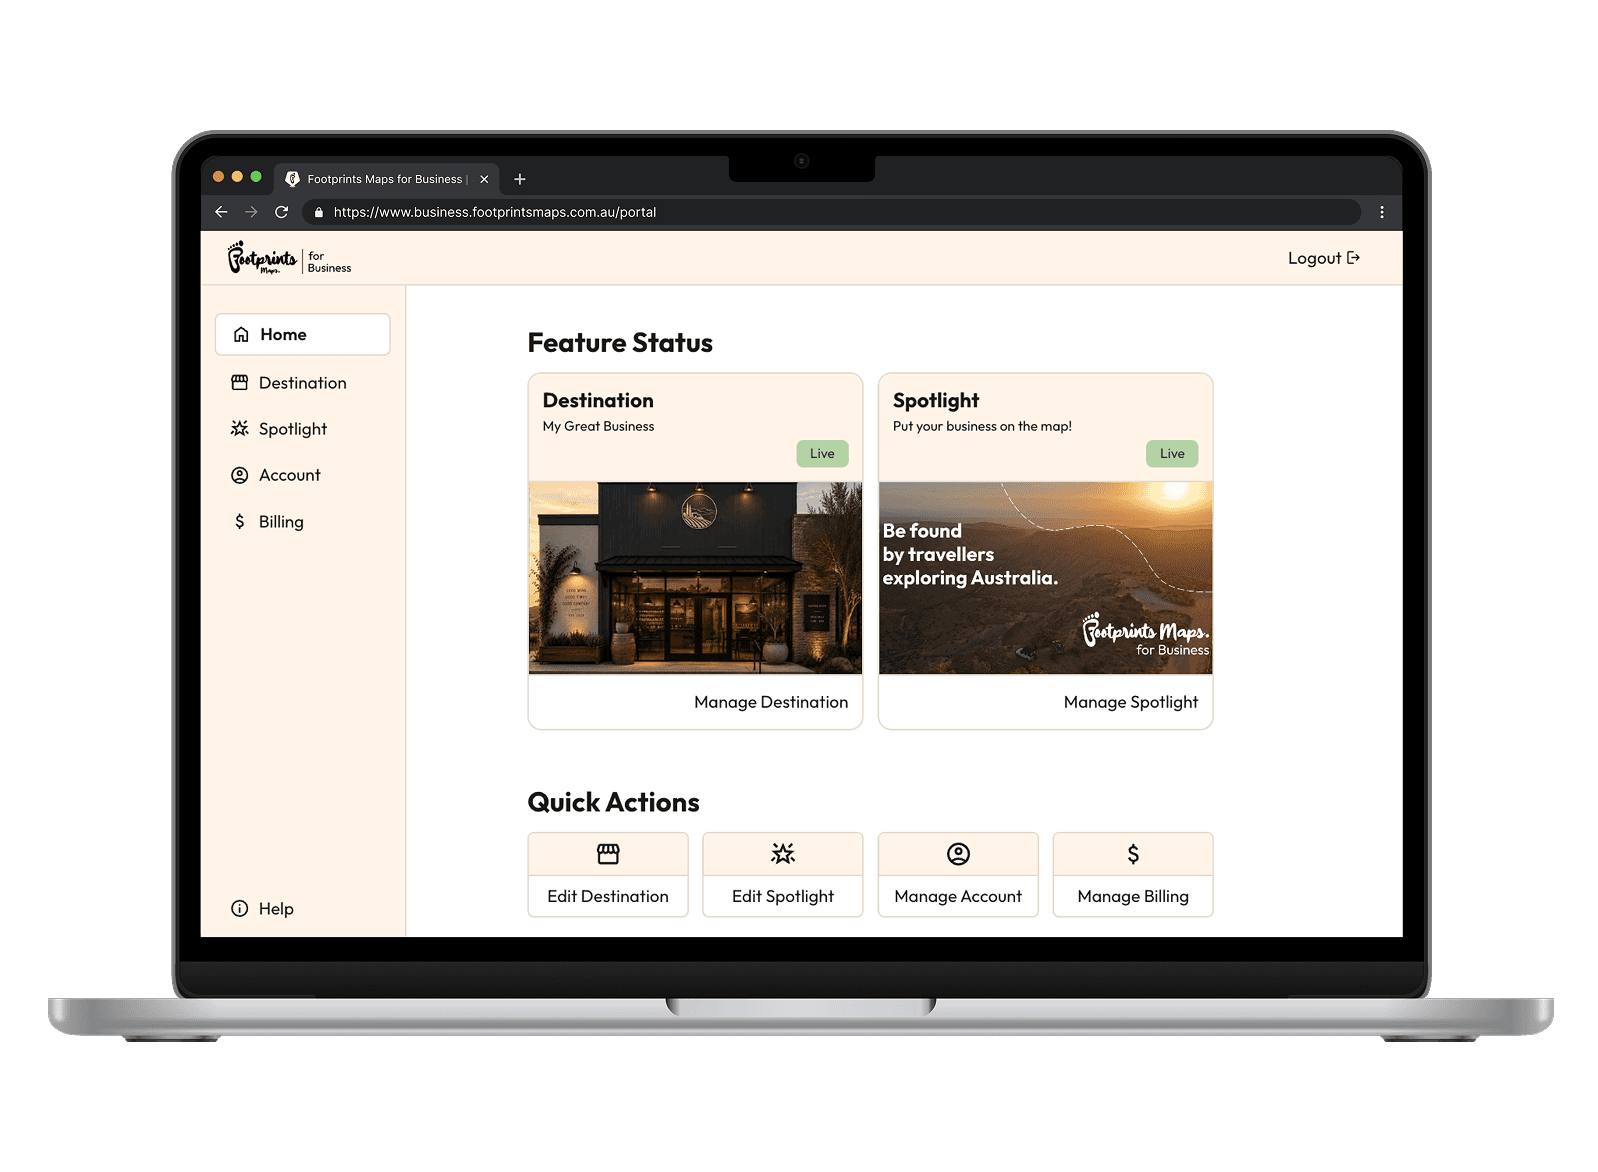Open a new browser tab
Screen dimensions: 1598x1172
[x=520, y=179]
